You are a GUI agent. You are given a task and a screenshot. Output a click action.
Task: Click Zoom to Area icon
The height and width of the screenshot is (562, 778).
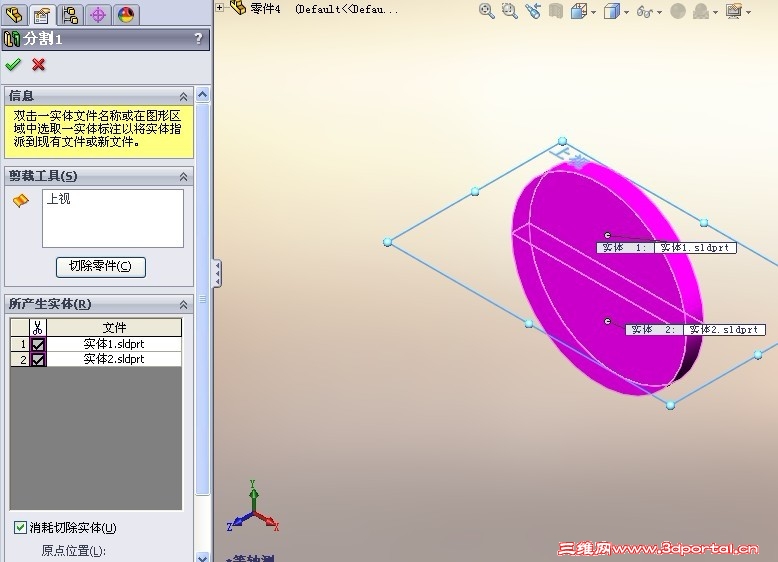coord(510,11)
